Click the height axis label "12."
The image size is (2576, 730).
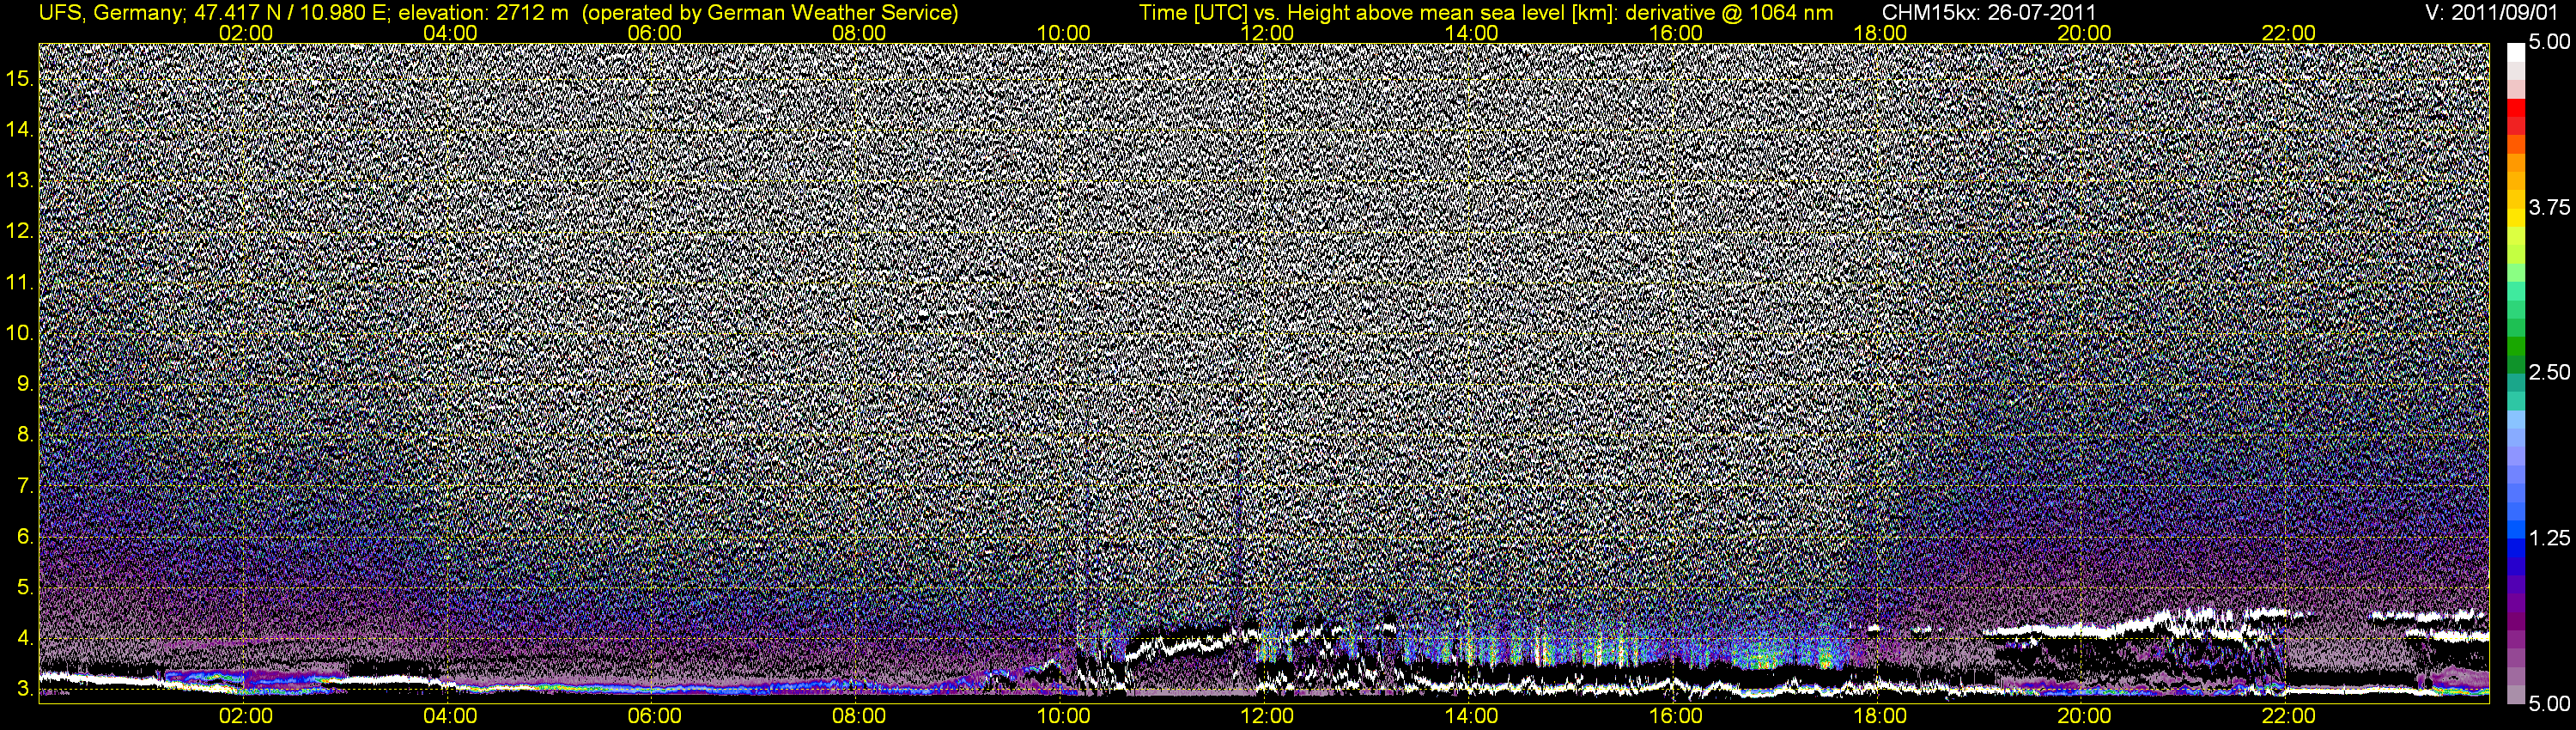(x=19, y=232)
